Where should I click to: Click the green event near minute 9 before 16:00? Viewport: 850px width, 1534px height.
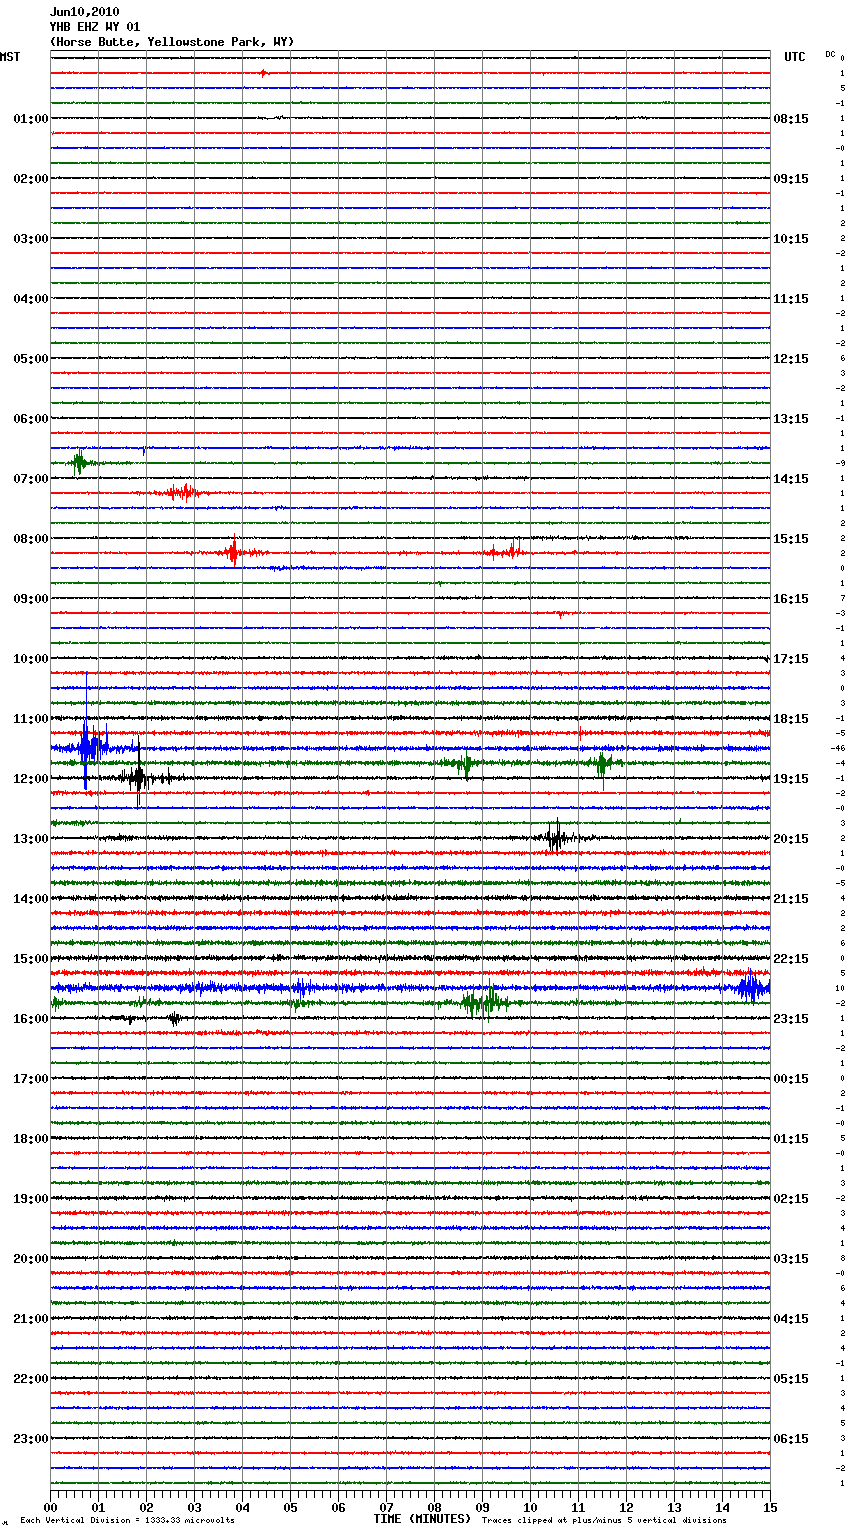coord(485,1002)
